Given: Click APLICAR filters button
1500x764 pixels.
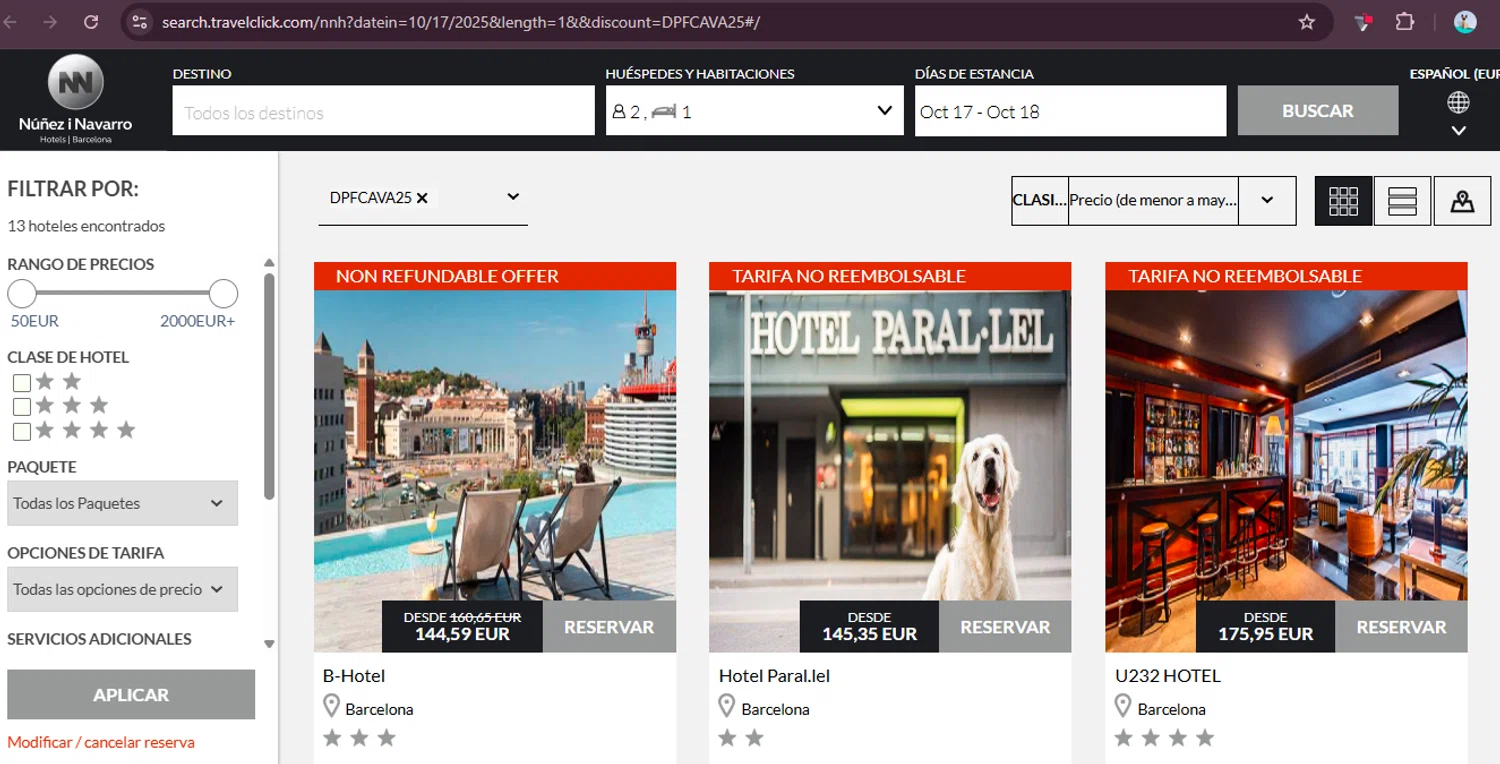Looking at the screenshot, I should (x=131, y=694).
